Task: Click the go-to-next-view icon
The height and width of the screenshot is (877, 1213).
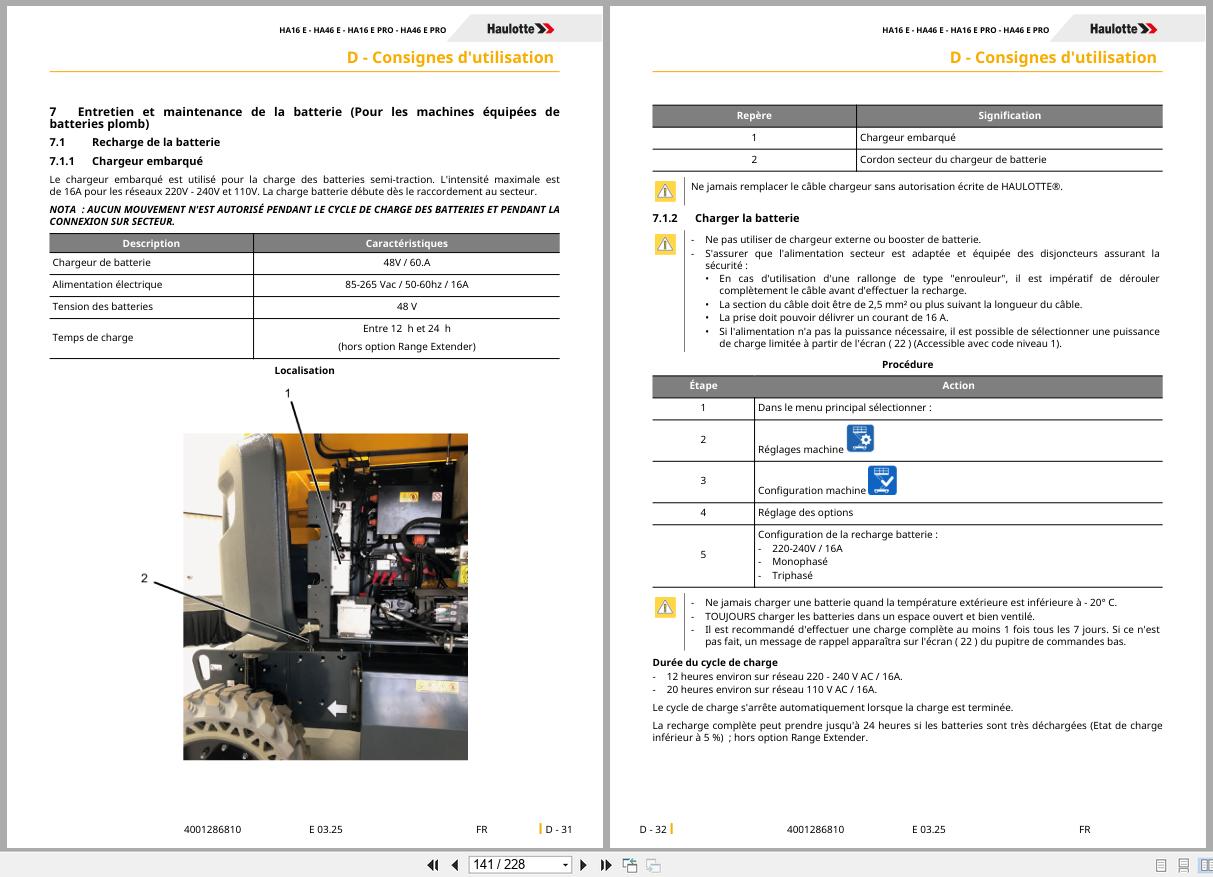Action: [653, 865]
